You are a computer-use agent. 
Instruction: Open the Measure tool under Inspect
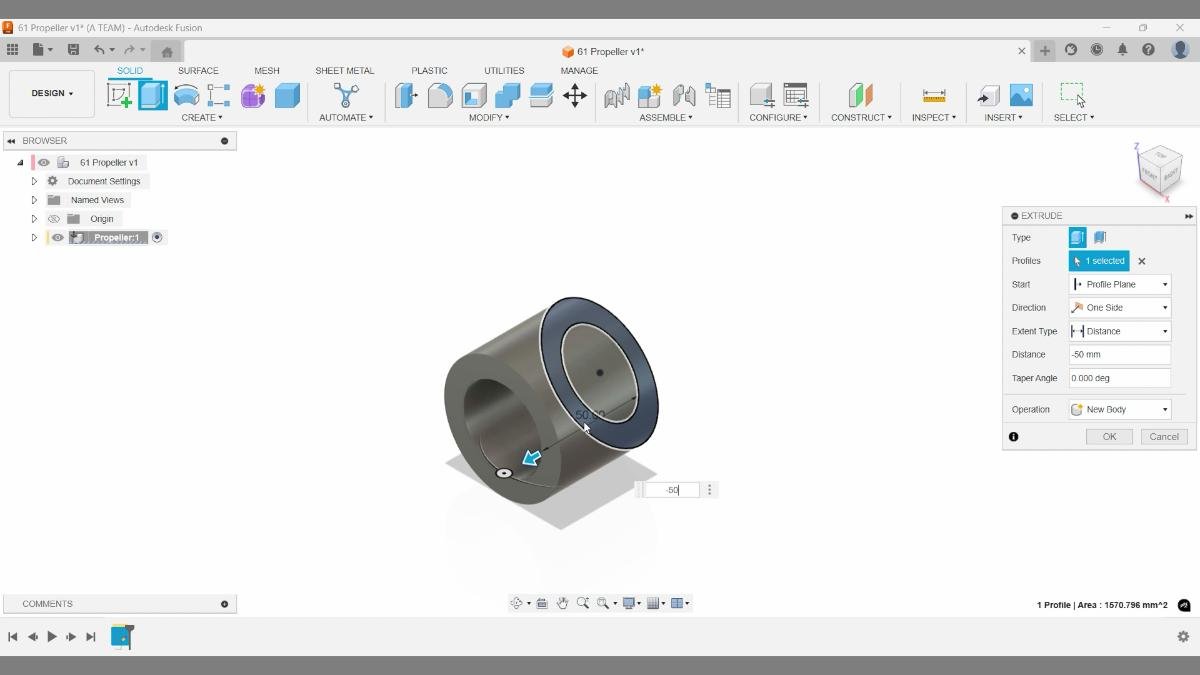coord(934,95)
